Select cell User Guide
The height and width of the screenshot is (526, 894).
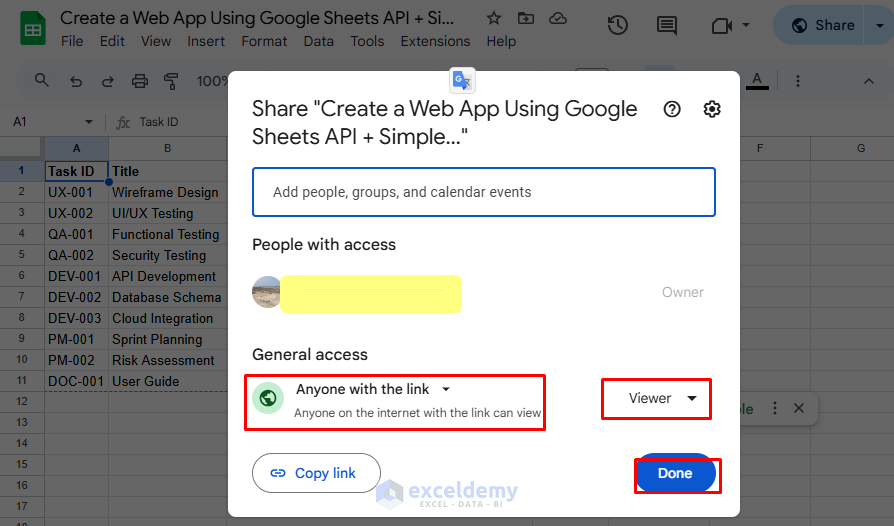[168, 382]
